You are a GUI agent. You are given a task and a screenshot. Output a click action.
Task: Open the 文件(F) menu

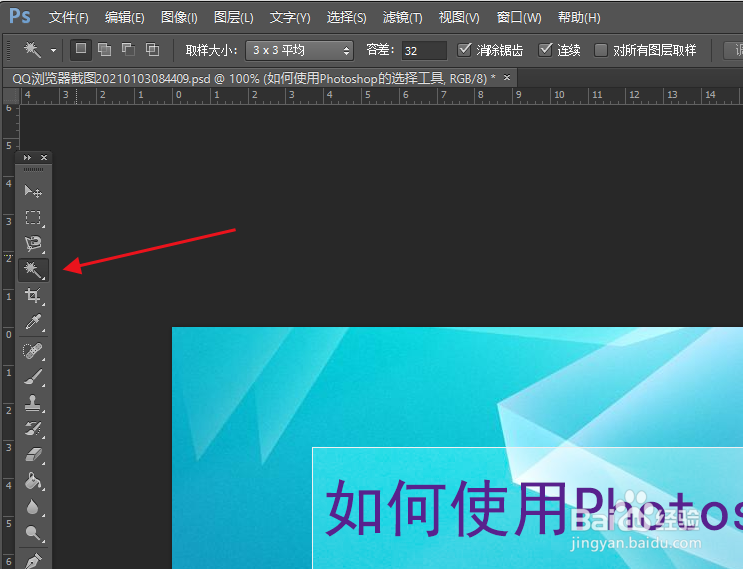(68, 18)
